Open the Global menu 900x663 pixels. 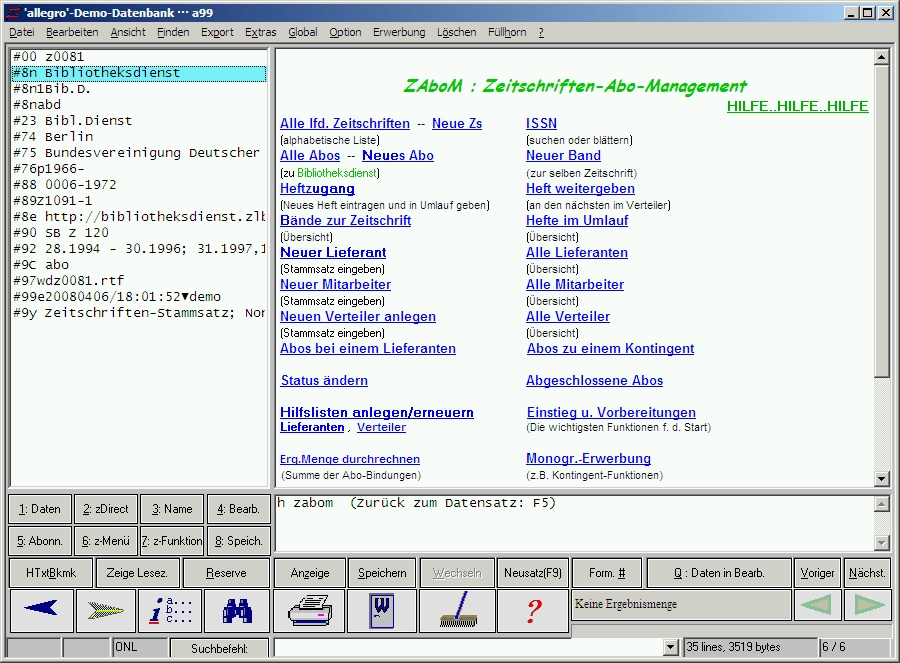click(302, 33)
